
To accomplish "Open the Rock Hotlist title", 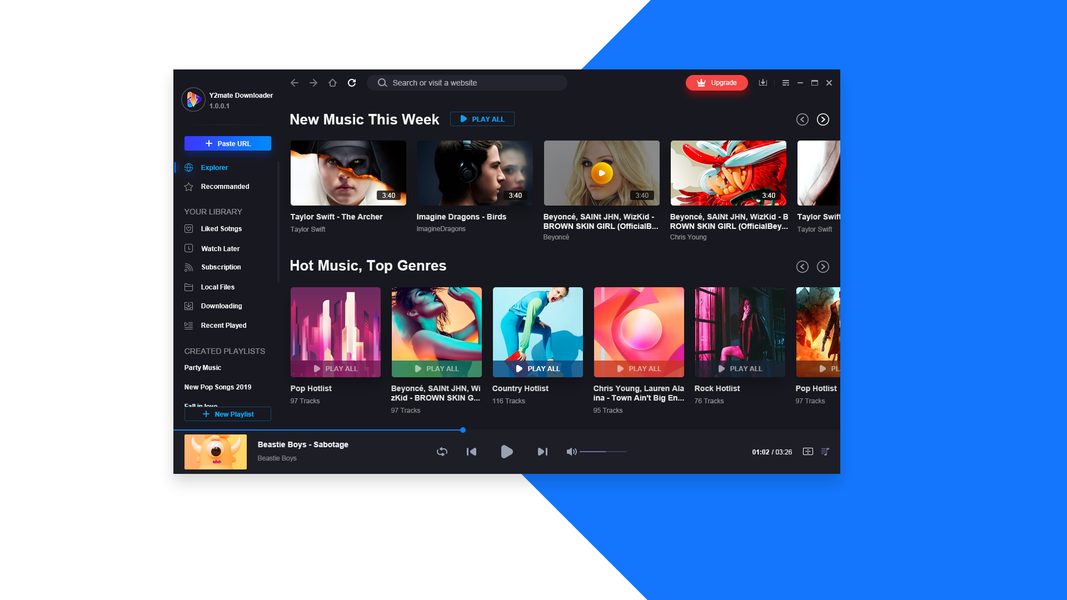I will [717, 388].
